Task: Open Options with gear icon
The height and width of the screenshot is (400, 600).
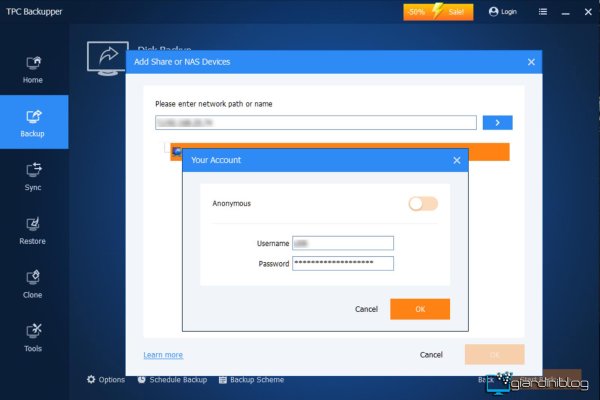Action: click(106, 380)
